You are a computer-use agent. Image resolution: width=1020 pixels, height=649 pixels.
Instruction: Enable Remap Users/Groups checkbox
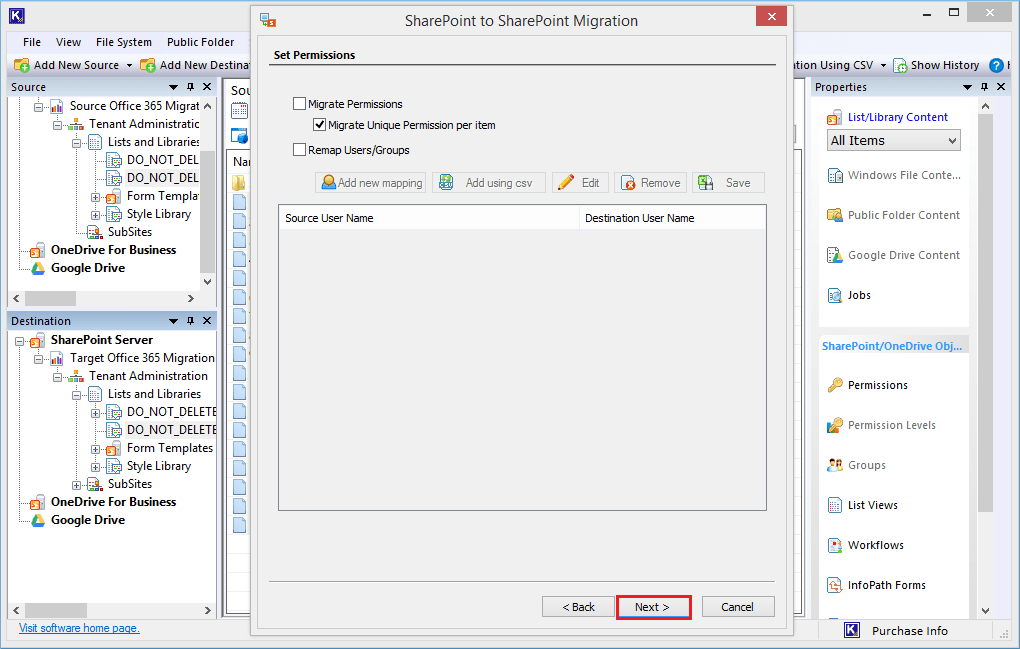pos(299,150)
